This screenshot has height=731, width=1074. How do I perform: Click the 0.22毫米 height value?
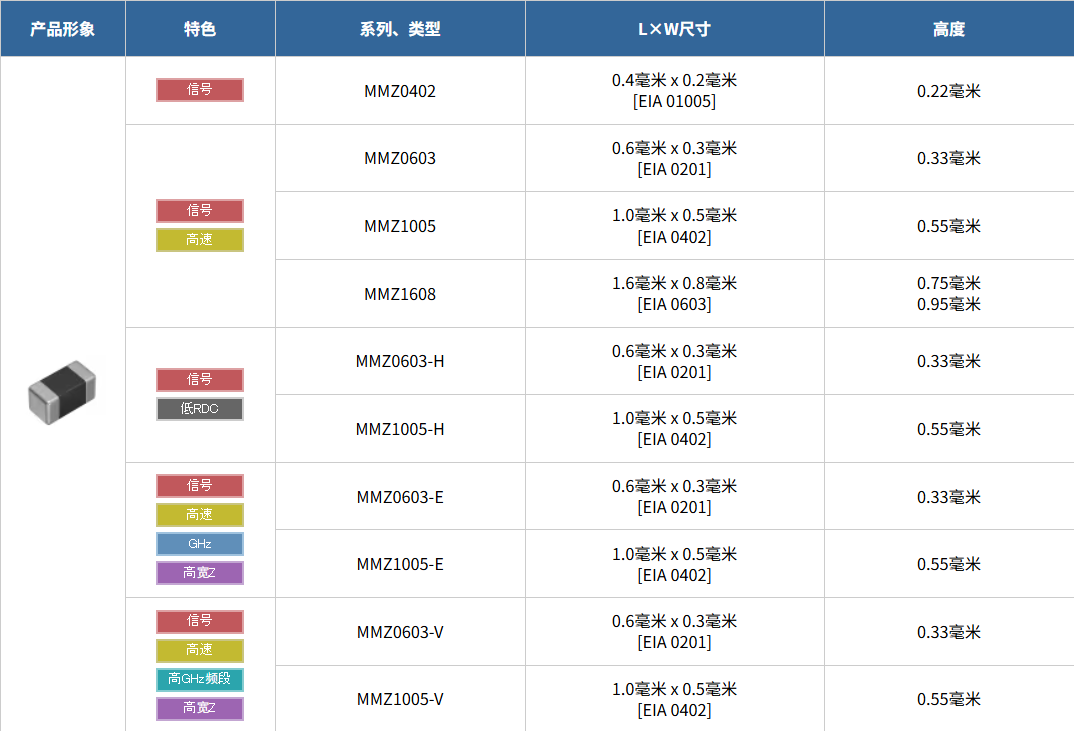click(x=949, y=91)
